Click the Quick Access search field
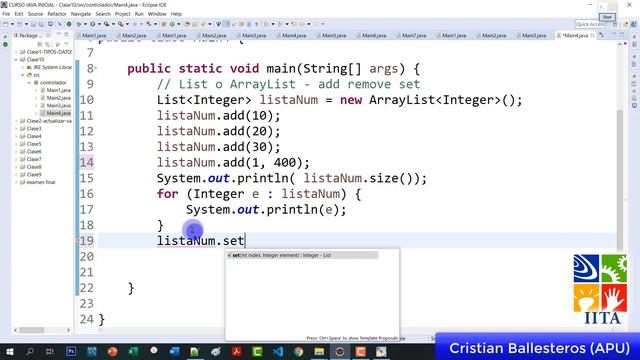This screenshot has height=360, width=640. pyautogui.click(x=590, y=24)
